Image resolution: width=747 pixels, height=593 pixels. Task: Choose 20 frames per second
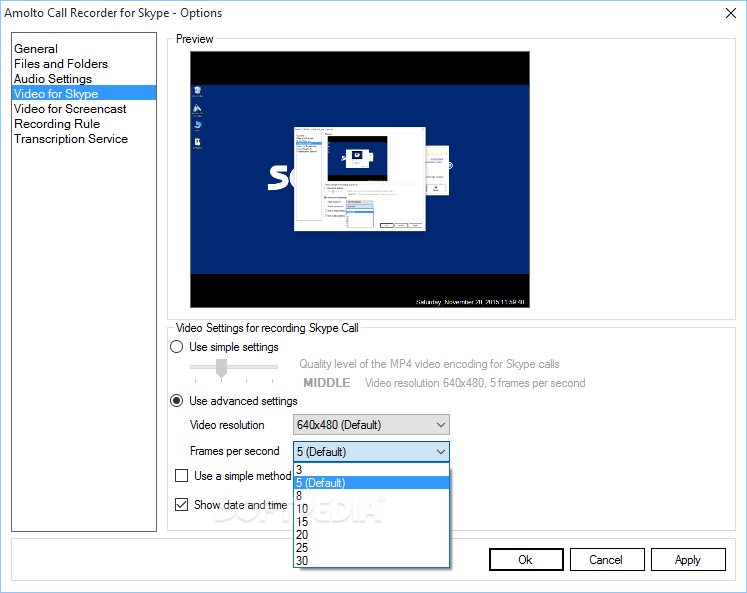[371, 534]
